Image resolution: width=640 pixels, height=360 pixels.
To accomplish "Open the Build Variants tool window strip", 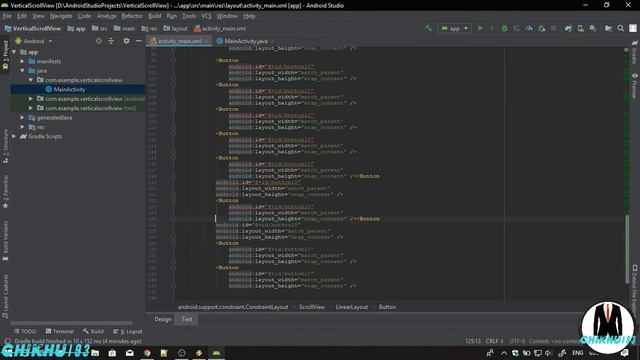I will (5, 241).
